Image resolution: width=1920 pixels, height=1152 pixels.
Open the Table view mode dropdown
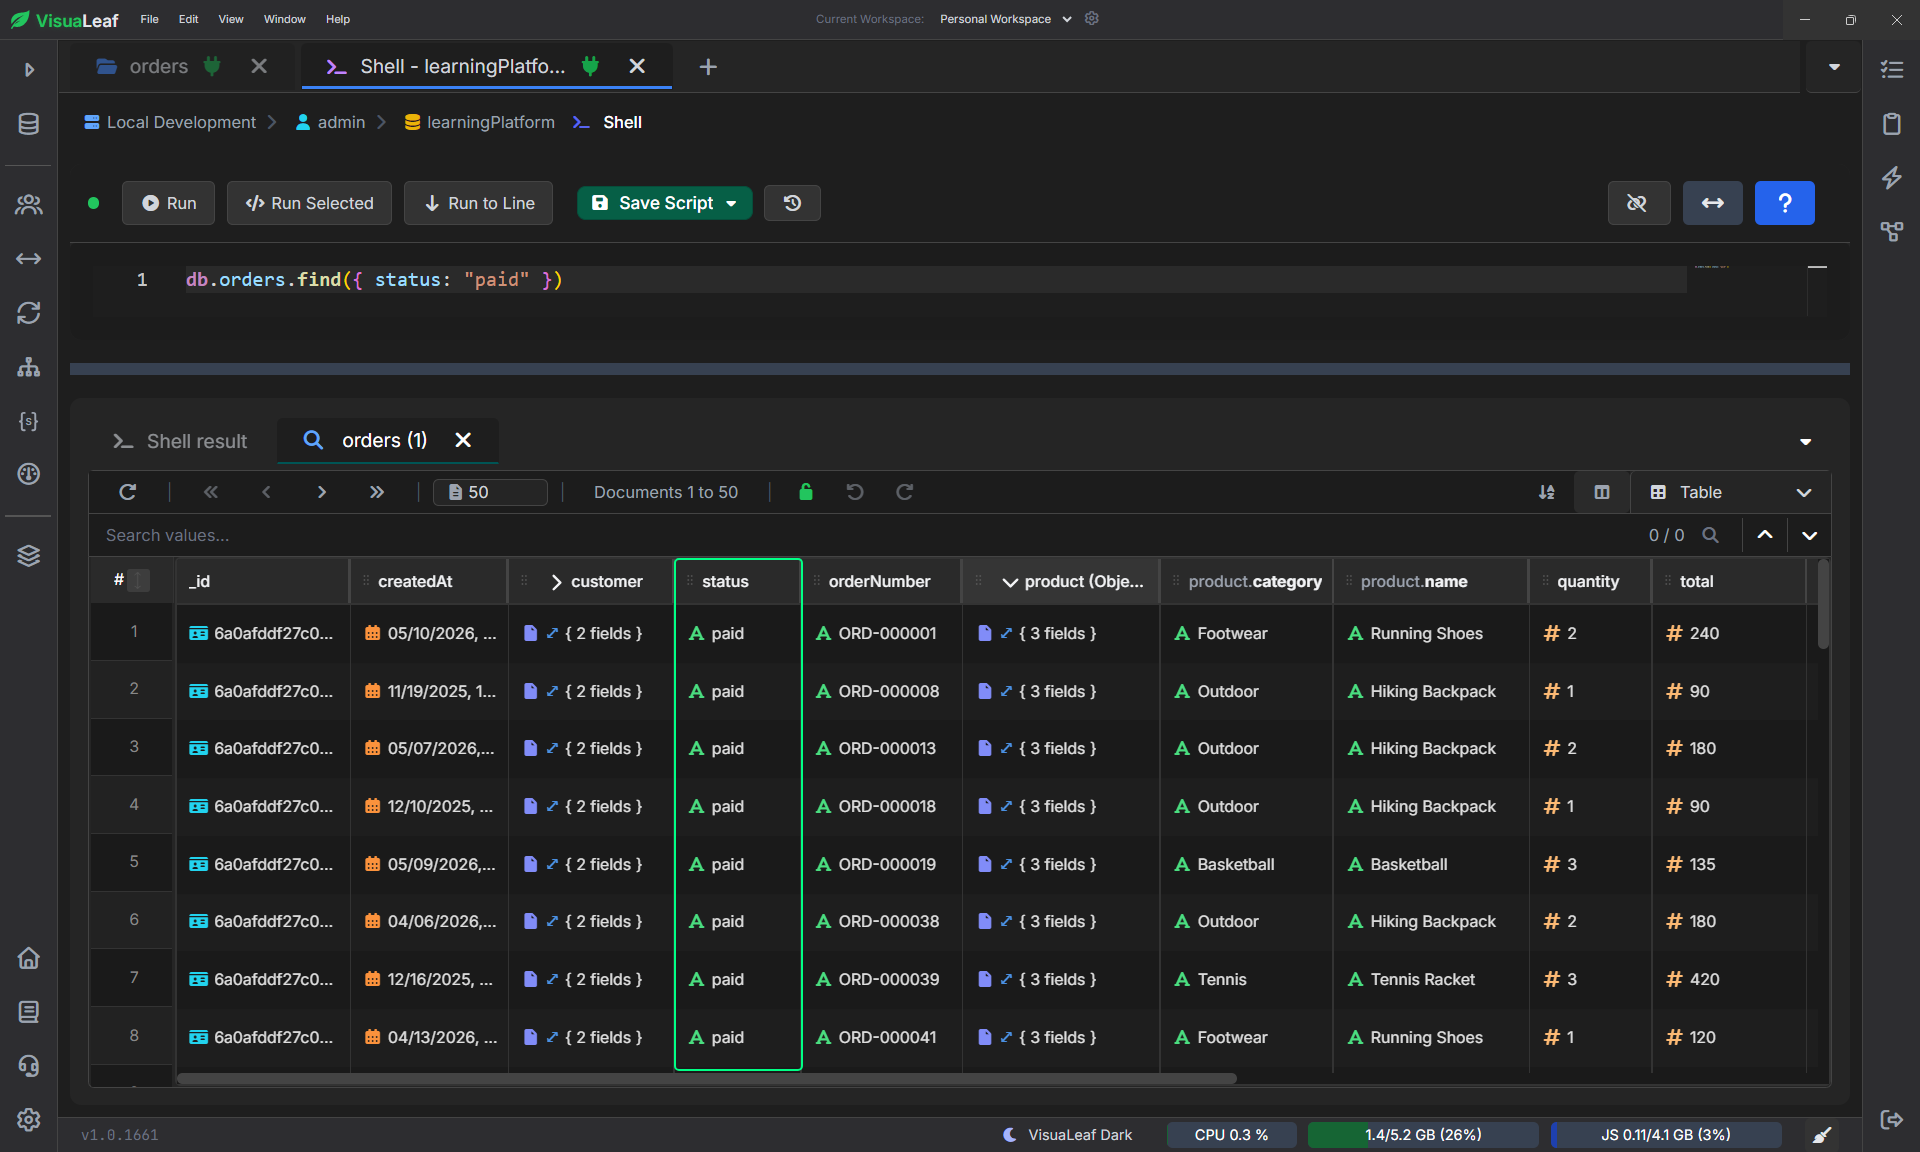(1731, 492)
